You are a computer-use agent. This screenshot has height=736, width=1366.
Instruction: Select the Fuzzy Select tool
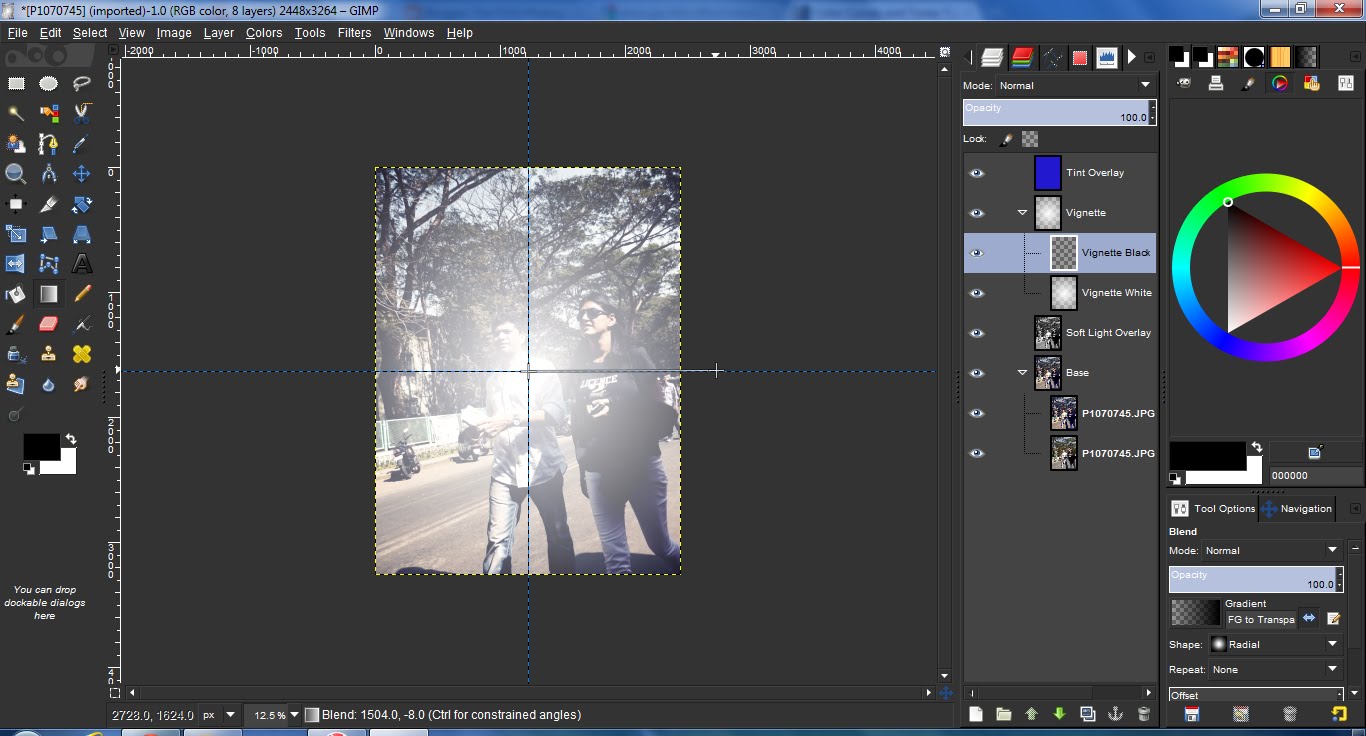click(x=17, y=113)
